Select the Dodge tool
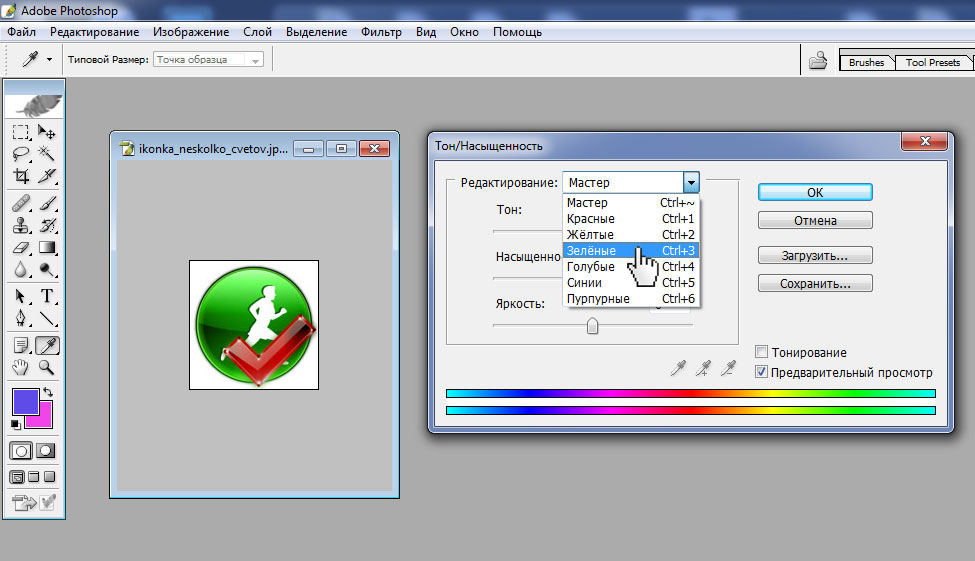Screen dimensions: 975x561 pyautogui.click(x=47, y=269)
